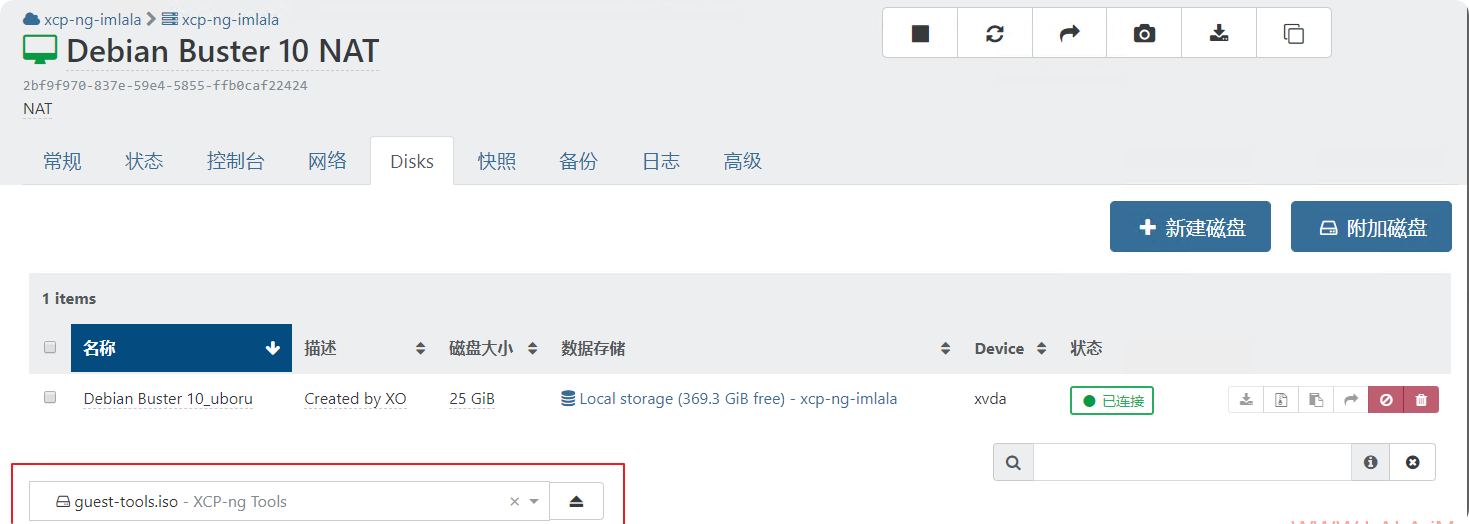This screenshot has width=1469, height=524.
Task: Switch to the 常规 tab
Action: pos(63,161)
